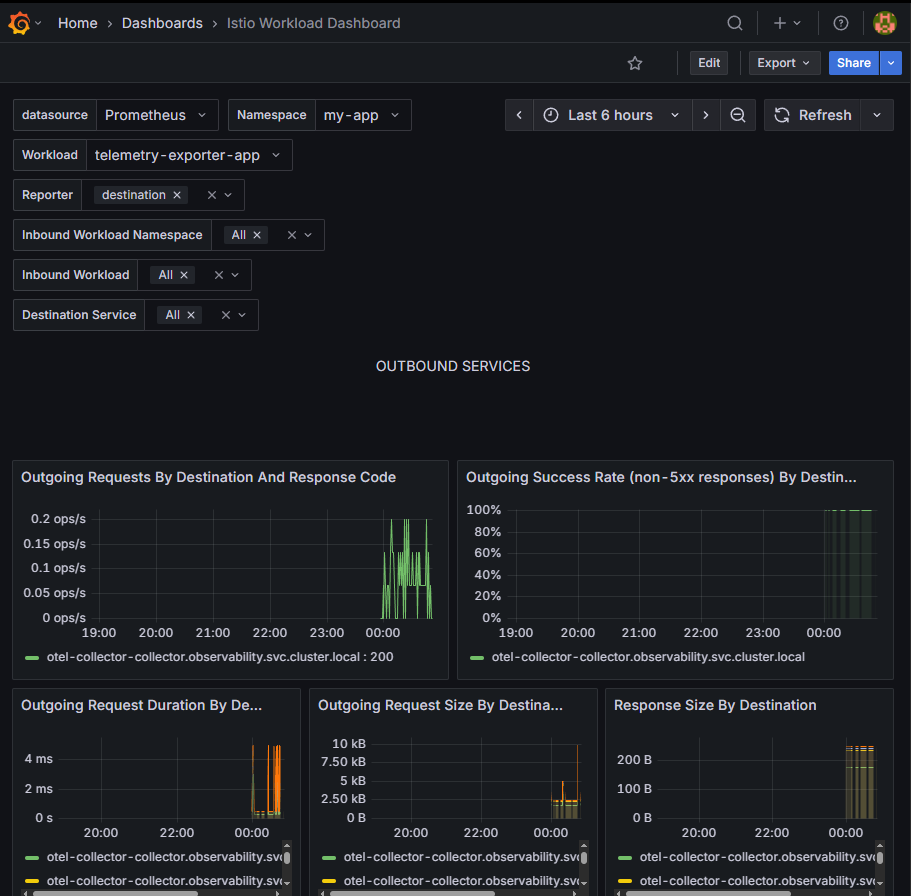
Task: Expand the Inbound Workload dropdown chevron
Action: pyautogui.click(x=235, y=275)
